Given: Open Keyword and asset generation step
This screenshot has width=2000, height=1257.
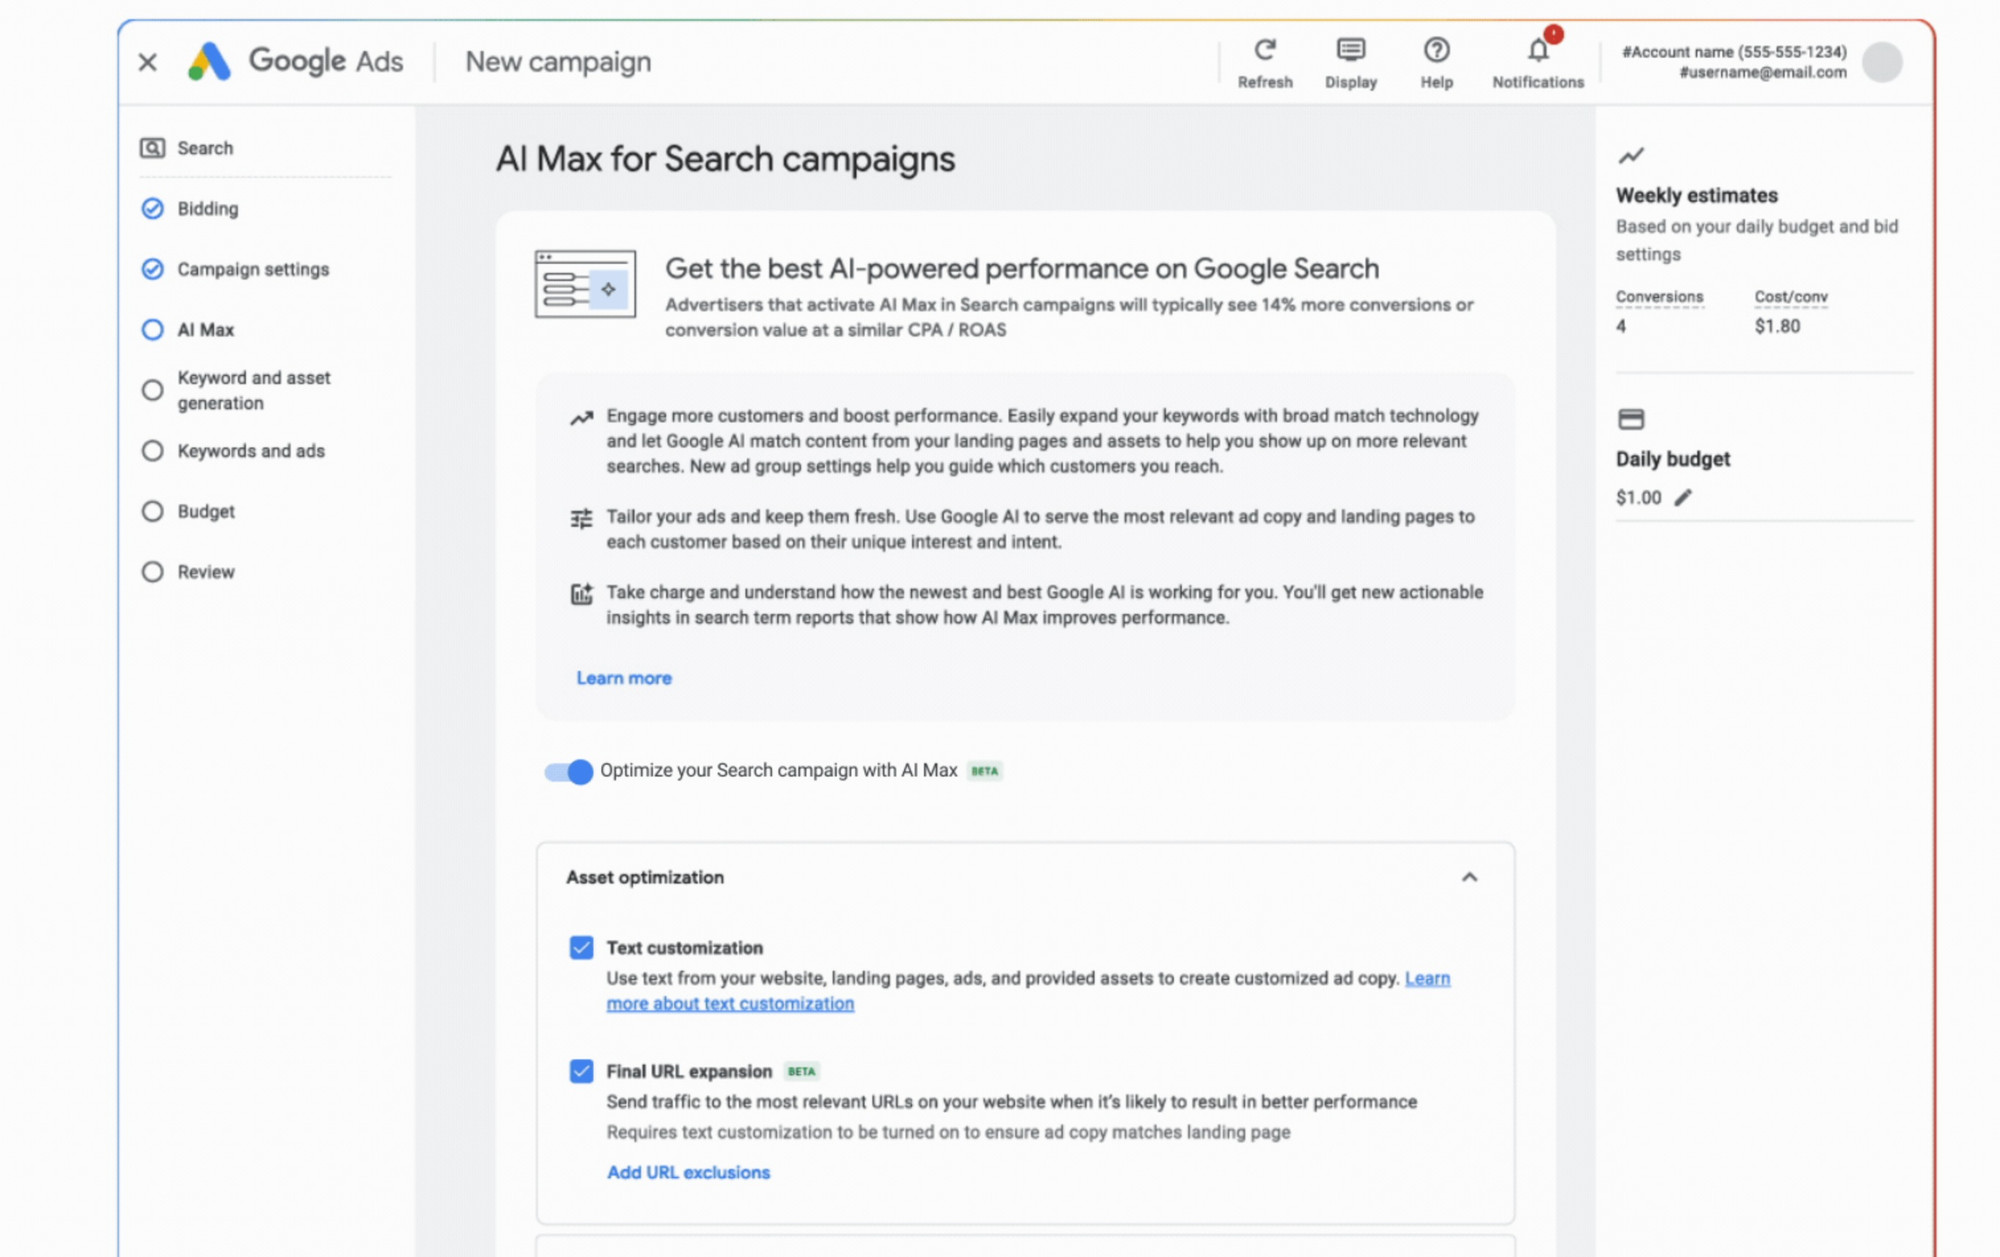Looking at the screenshot, I should coord(254,391).
